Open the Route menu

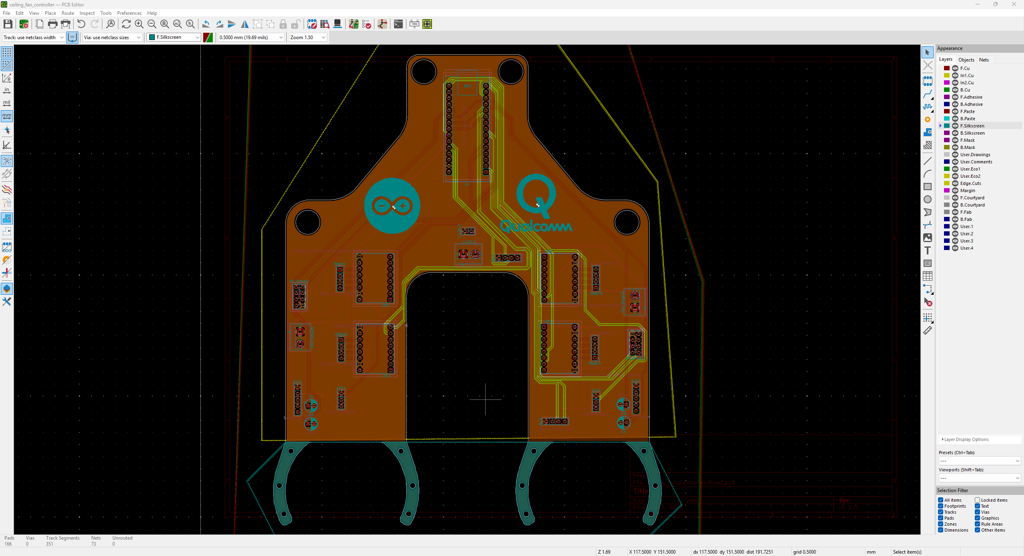(67, 13)
